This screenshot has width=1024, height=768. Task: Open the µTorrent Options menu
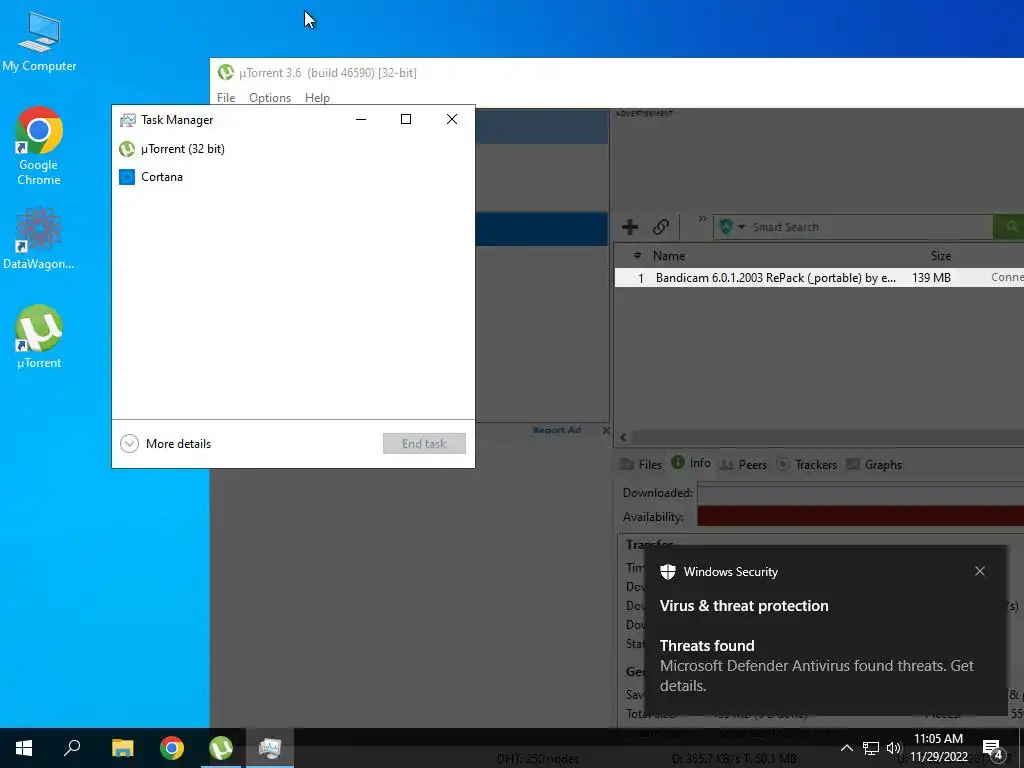click(x=270, y=97)
